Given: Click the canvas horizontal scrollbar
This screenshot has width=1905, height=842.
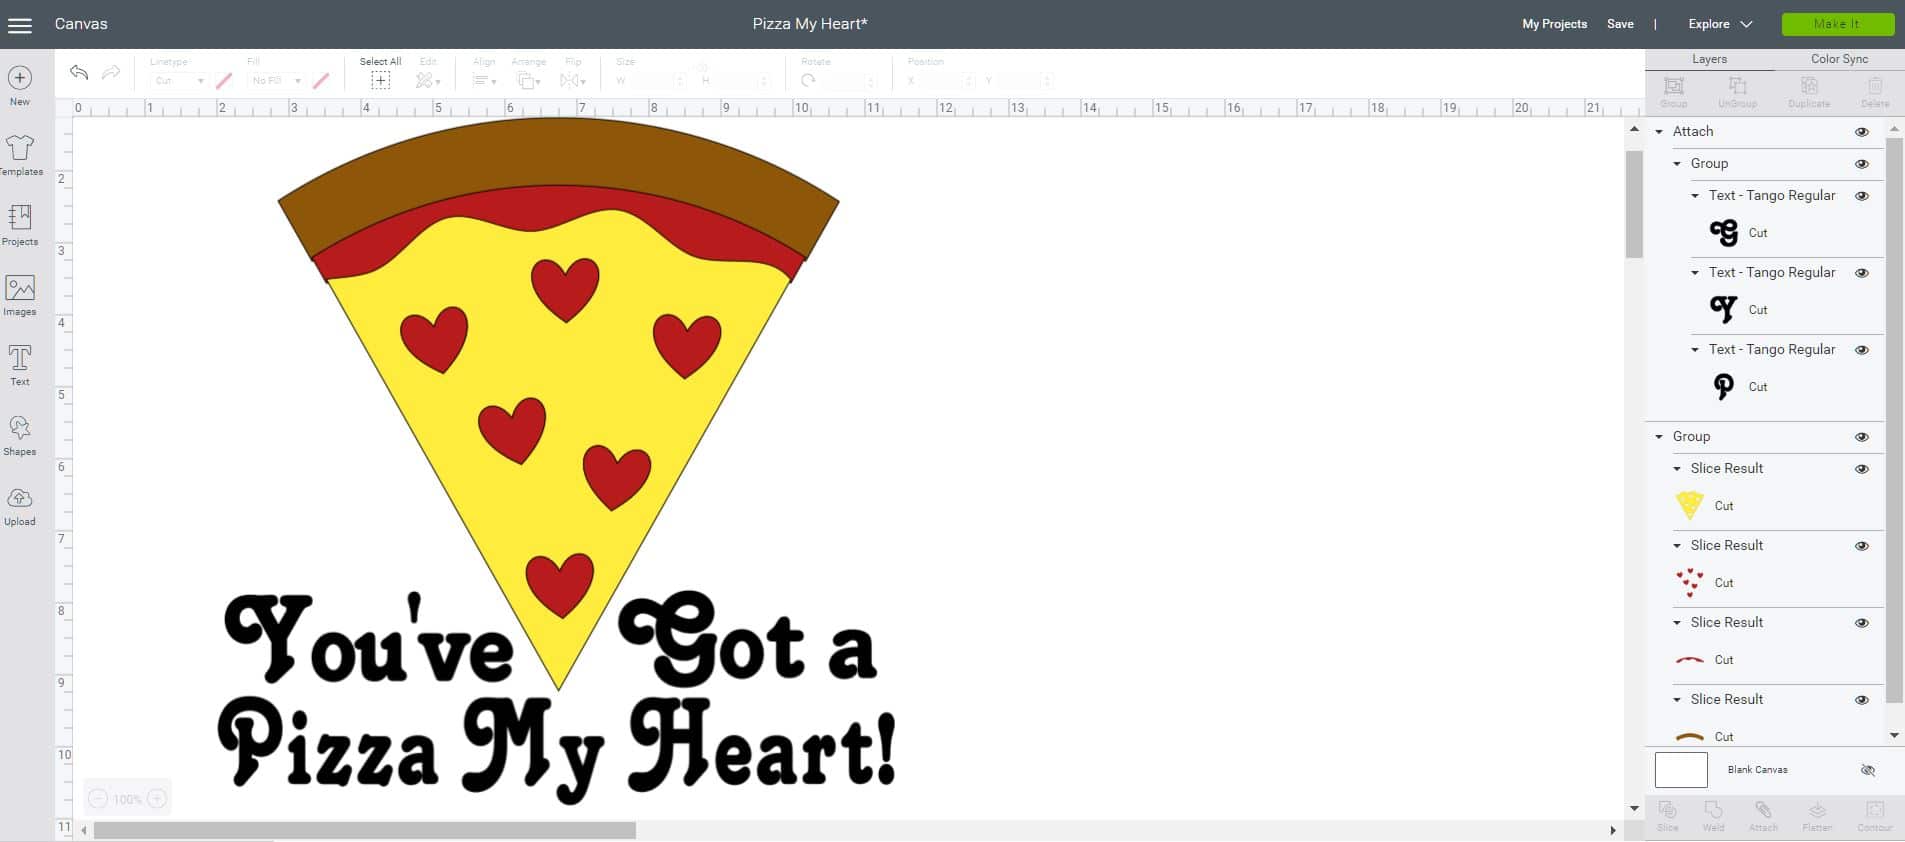Looking at the screenshot, I should point(365,831).
